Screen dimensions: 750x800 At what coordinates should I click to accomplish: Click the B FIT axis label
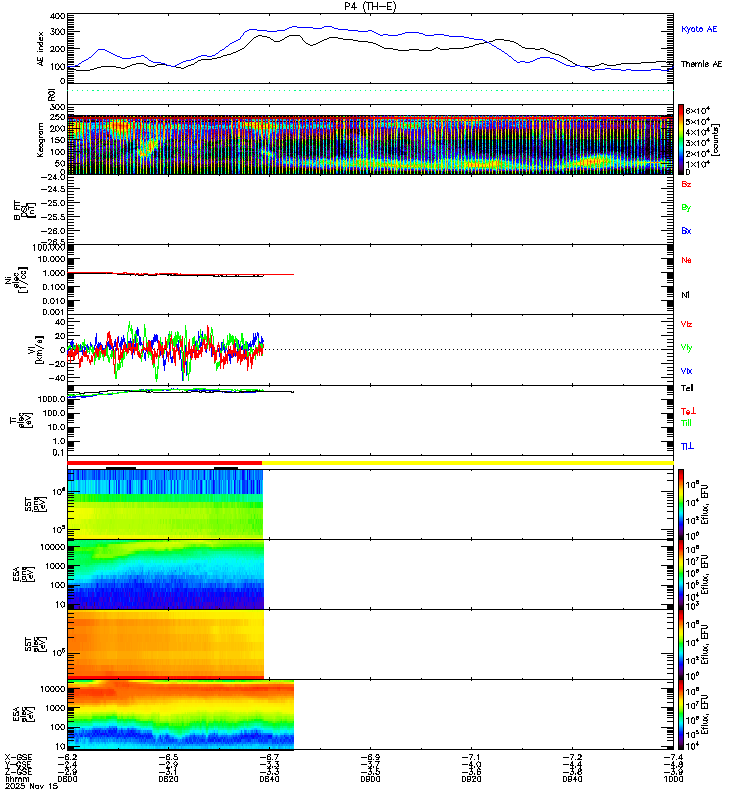[x=24, y=210]
